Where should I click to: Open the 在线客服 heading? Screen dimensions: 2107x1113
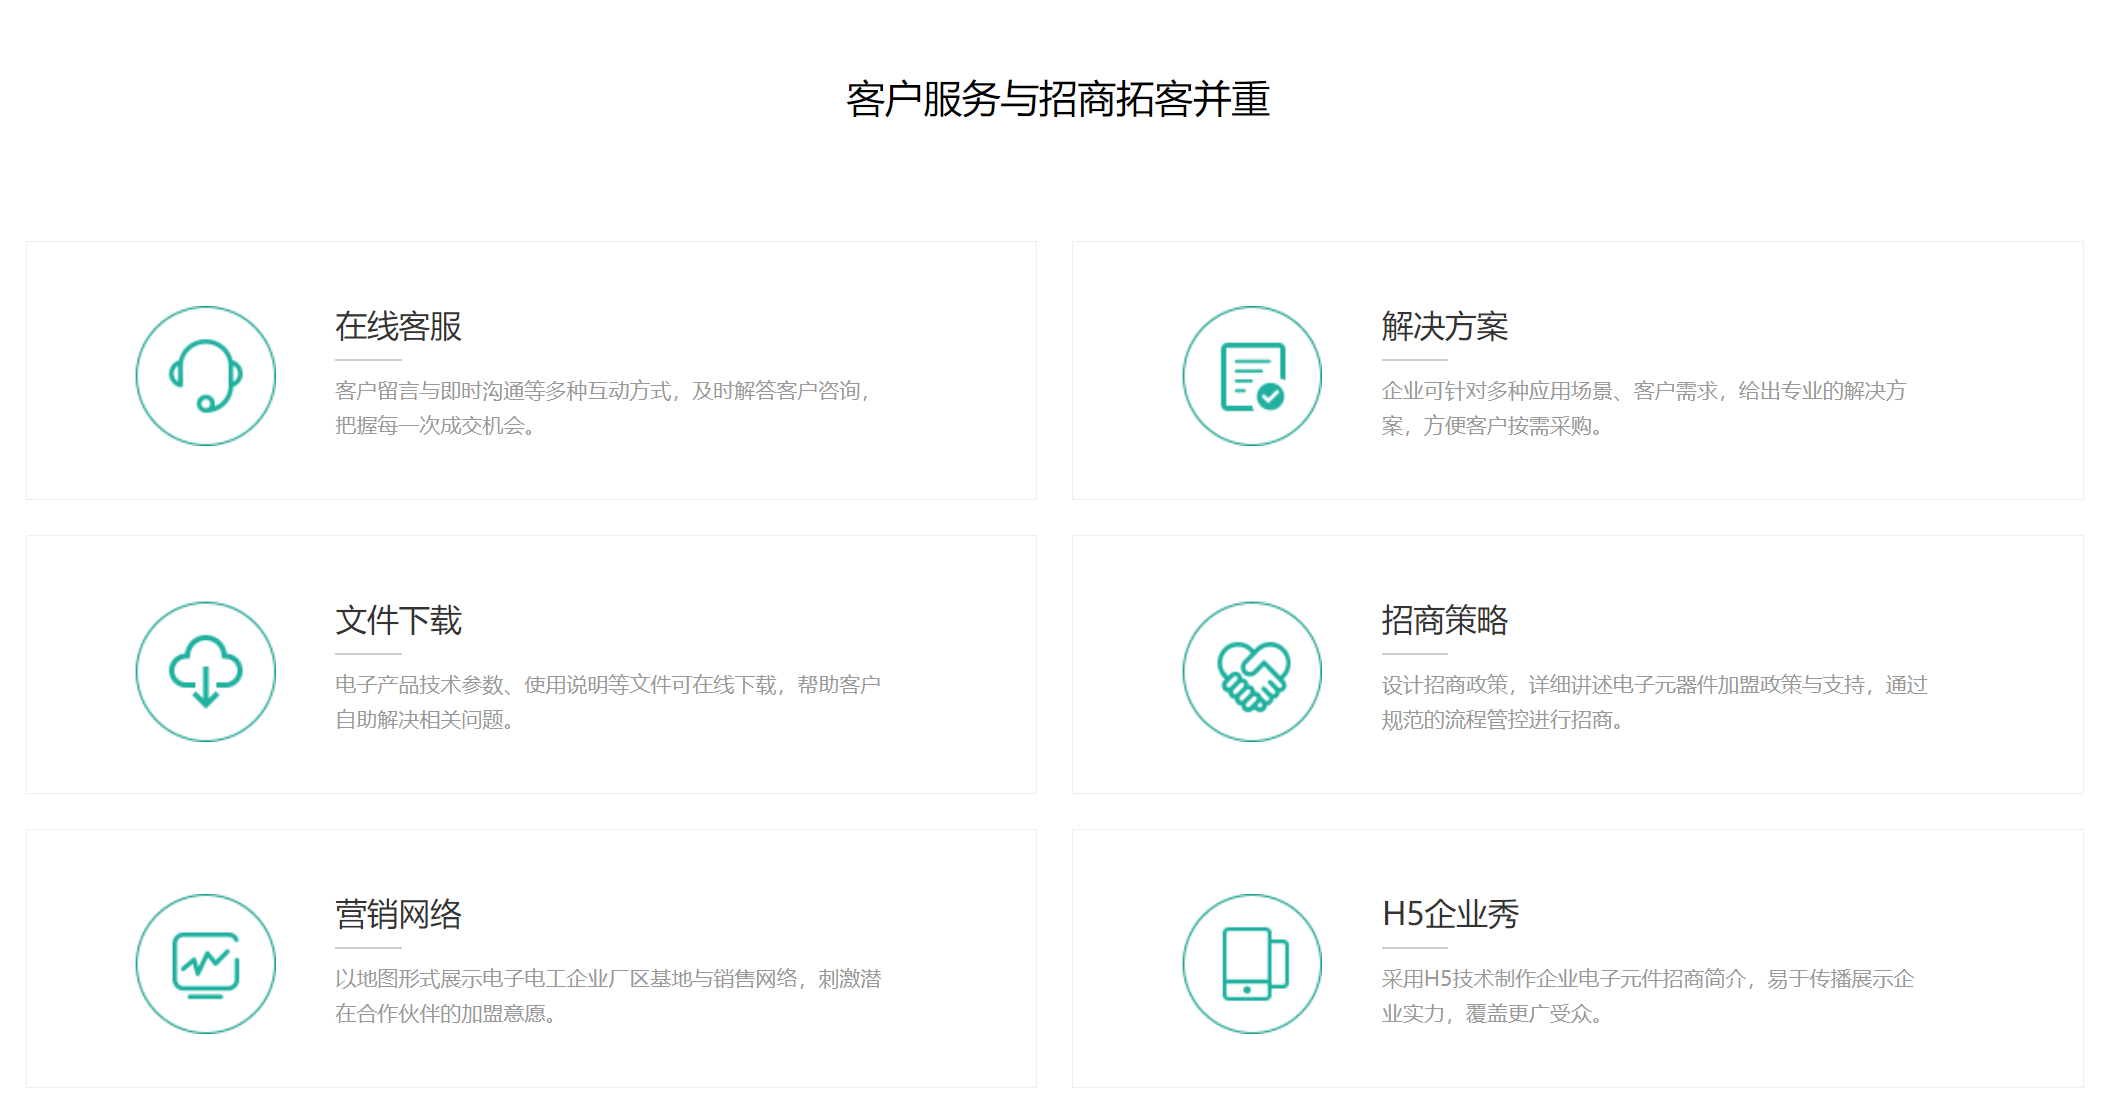(398, 326)
